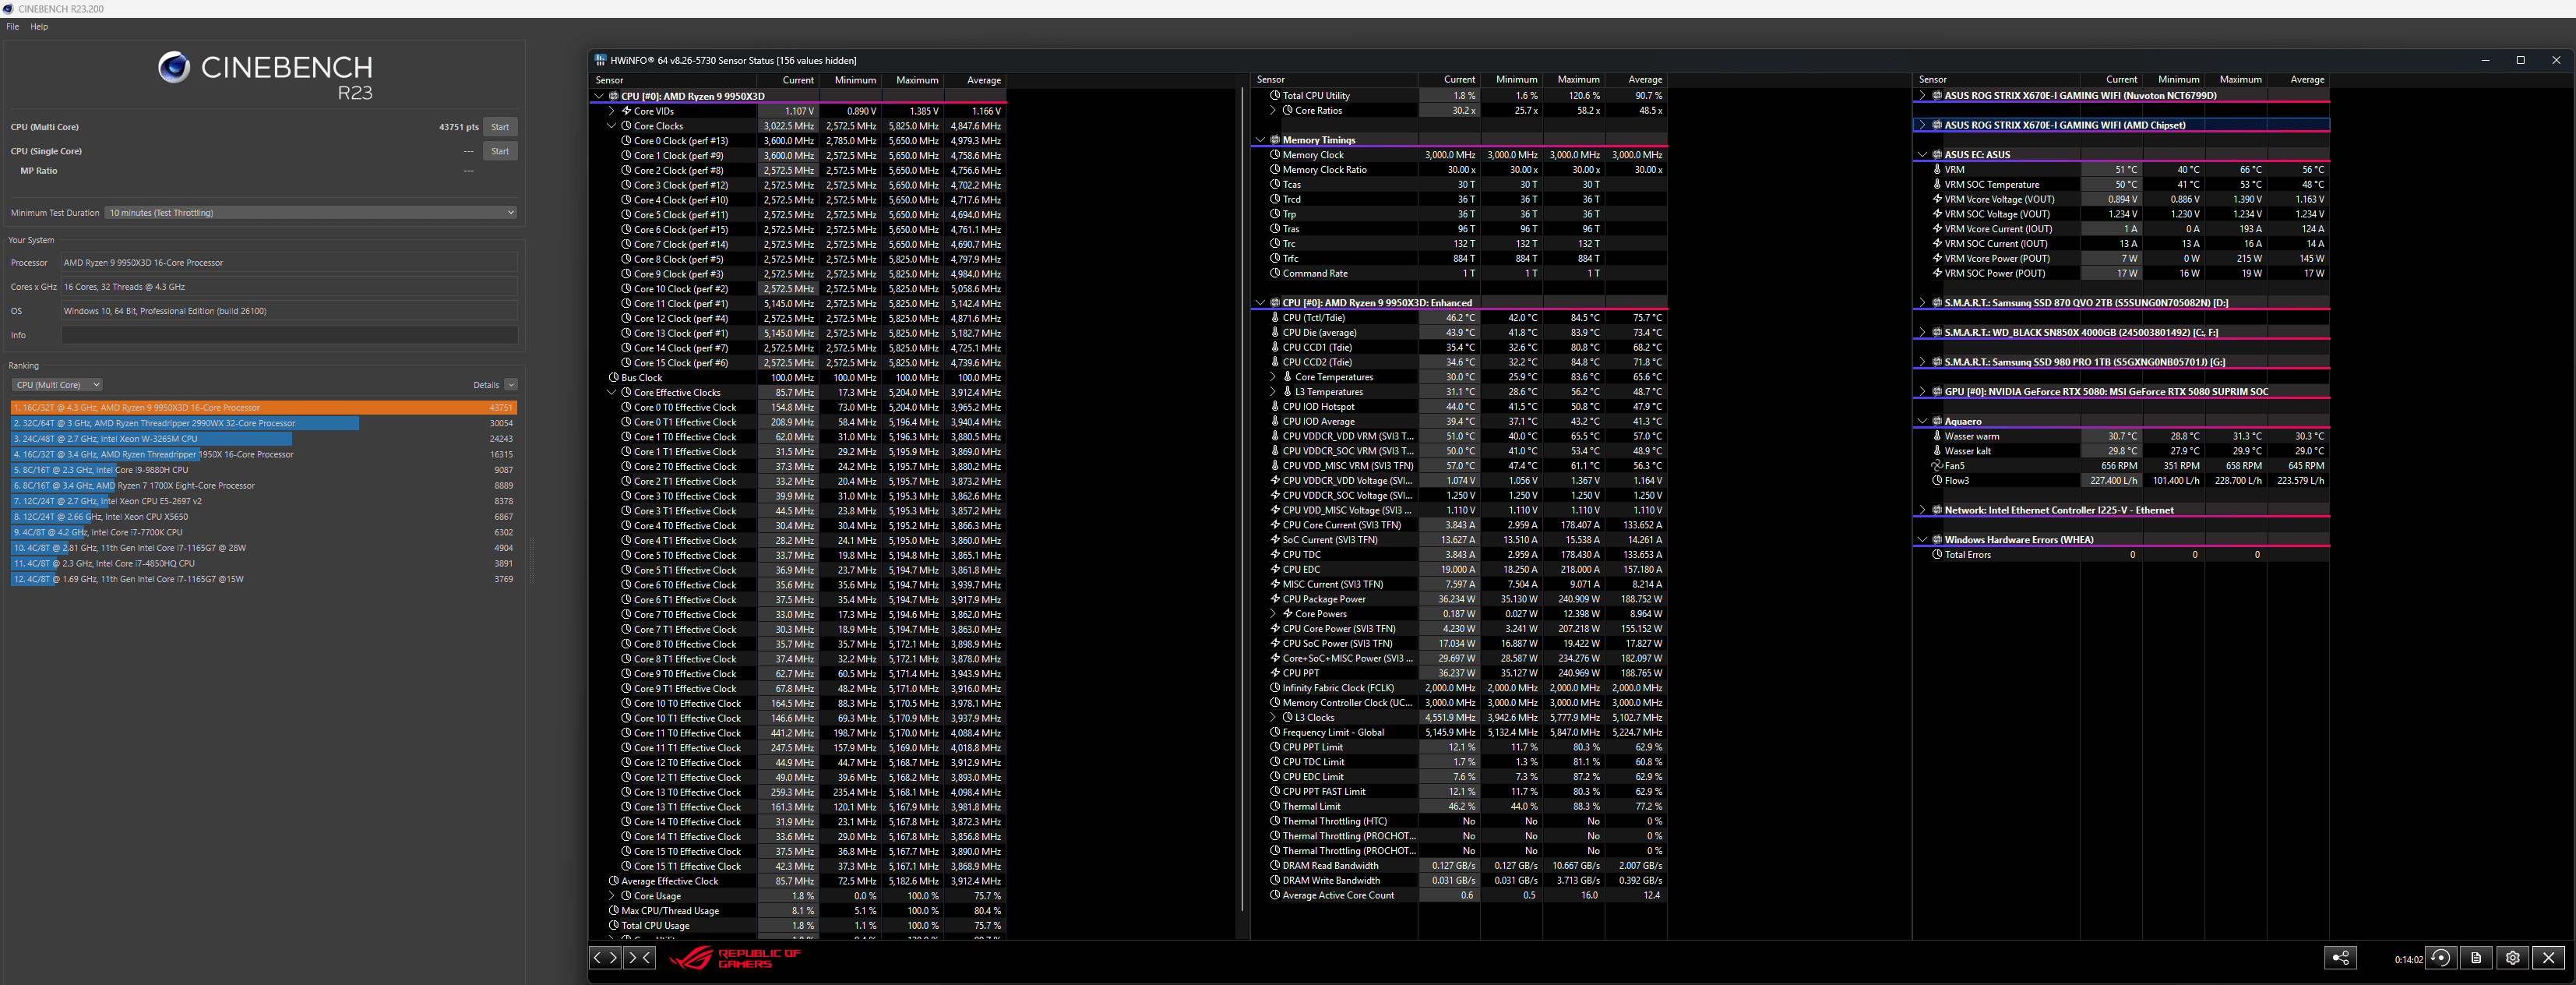Expand the L3 Clocks row
2576x985 pixels.
(1273, 717)
